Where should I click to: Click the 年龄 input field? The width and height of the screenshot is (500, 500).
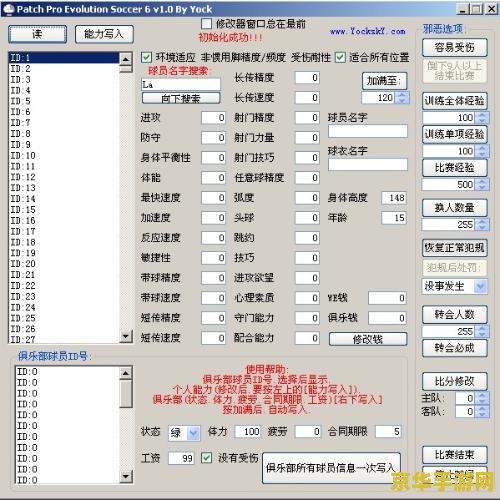click(394, 218)
